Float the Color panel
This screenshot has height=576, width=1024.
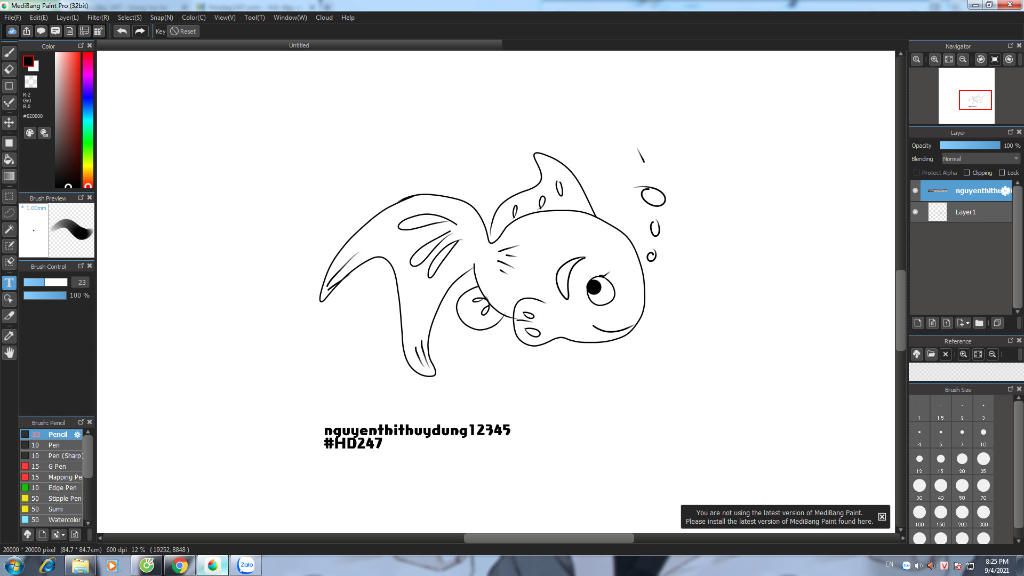(80, 46)
